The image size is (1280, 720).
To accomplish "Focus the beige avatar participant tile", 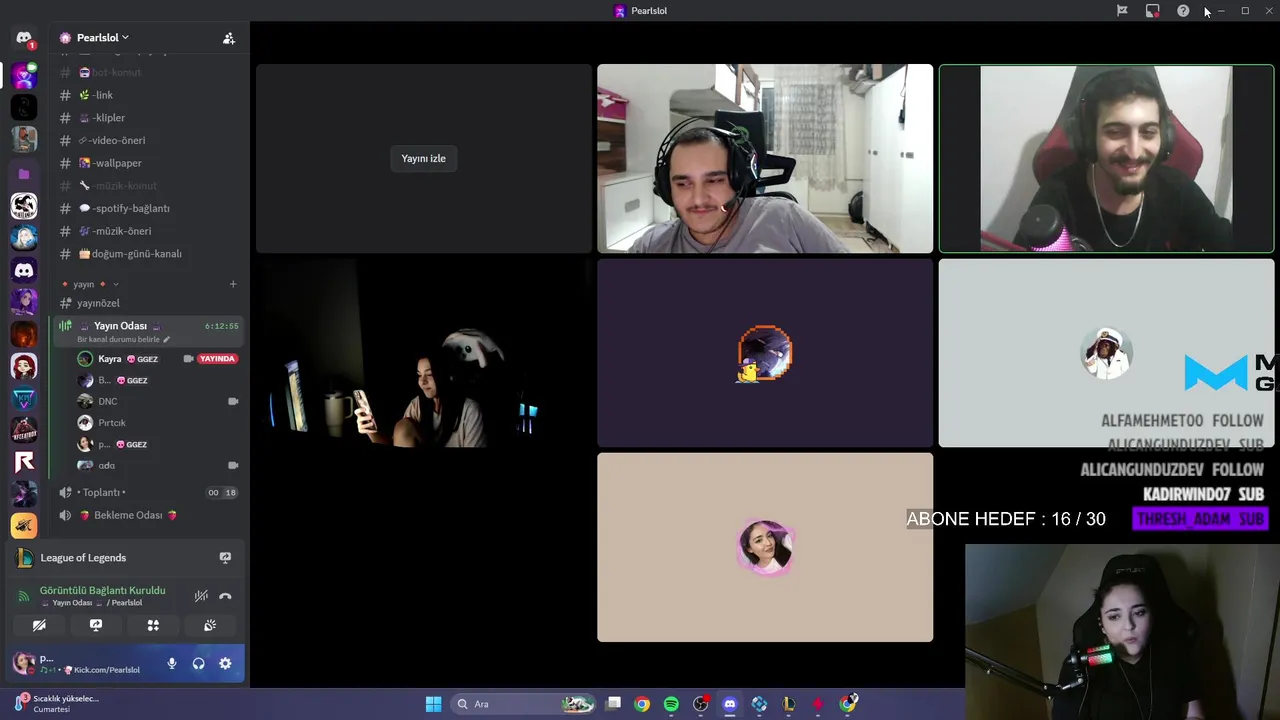I will point(765,547).
